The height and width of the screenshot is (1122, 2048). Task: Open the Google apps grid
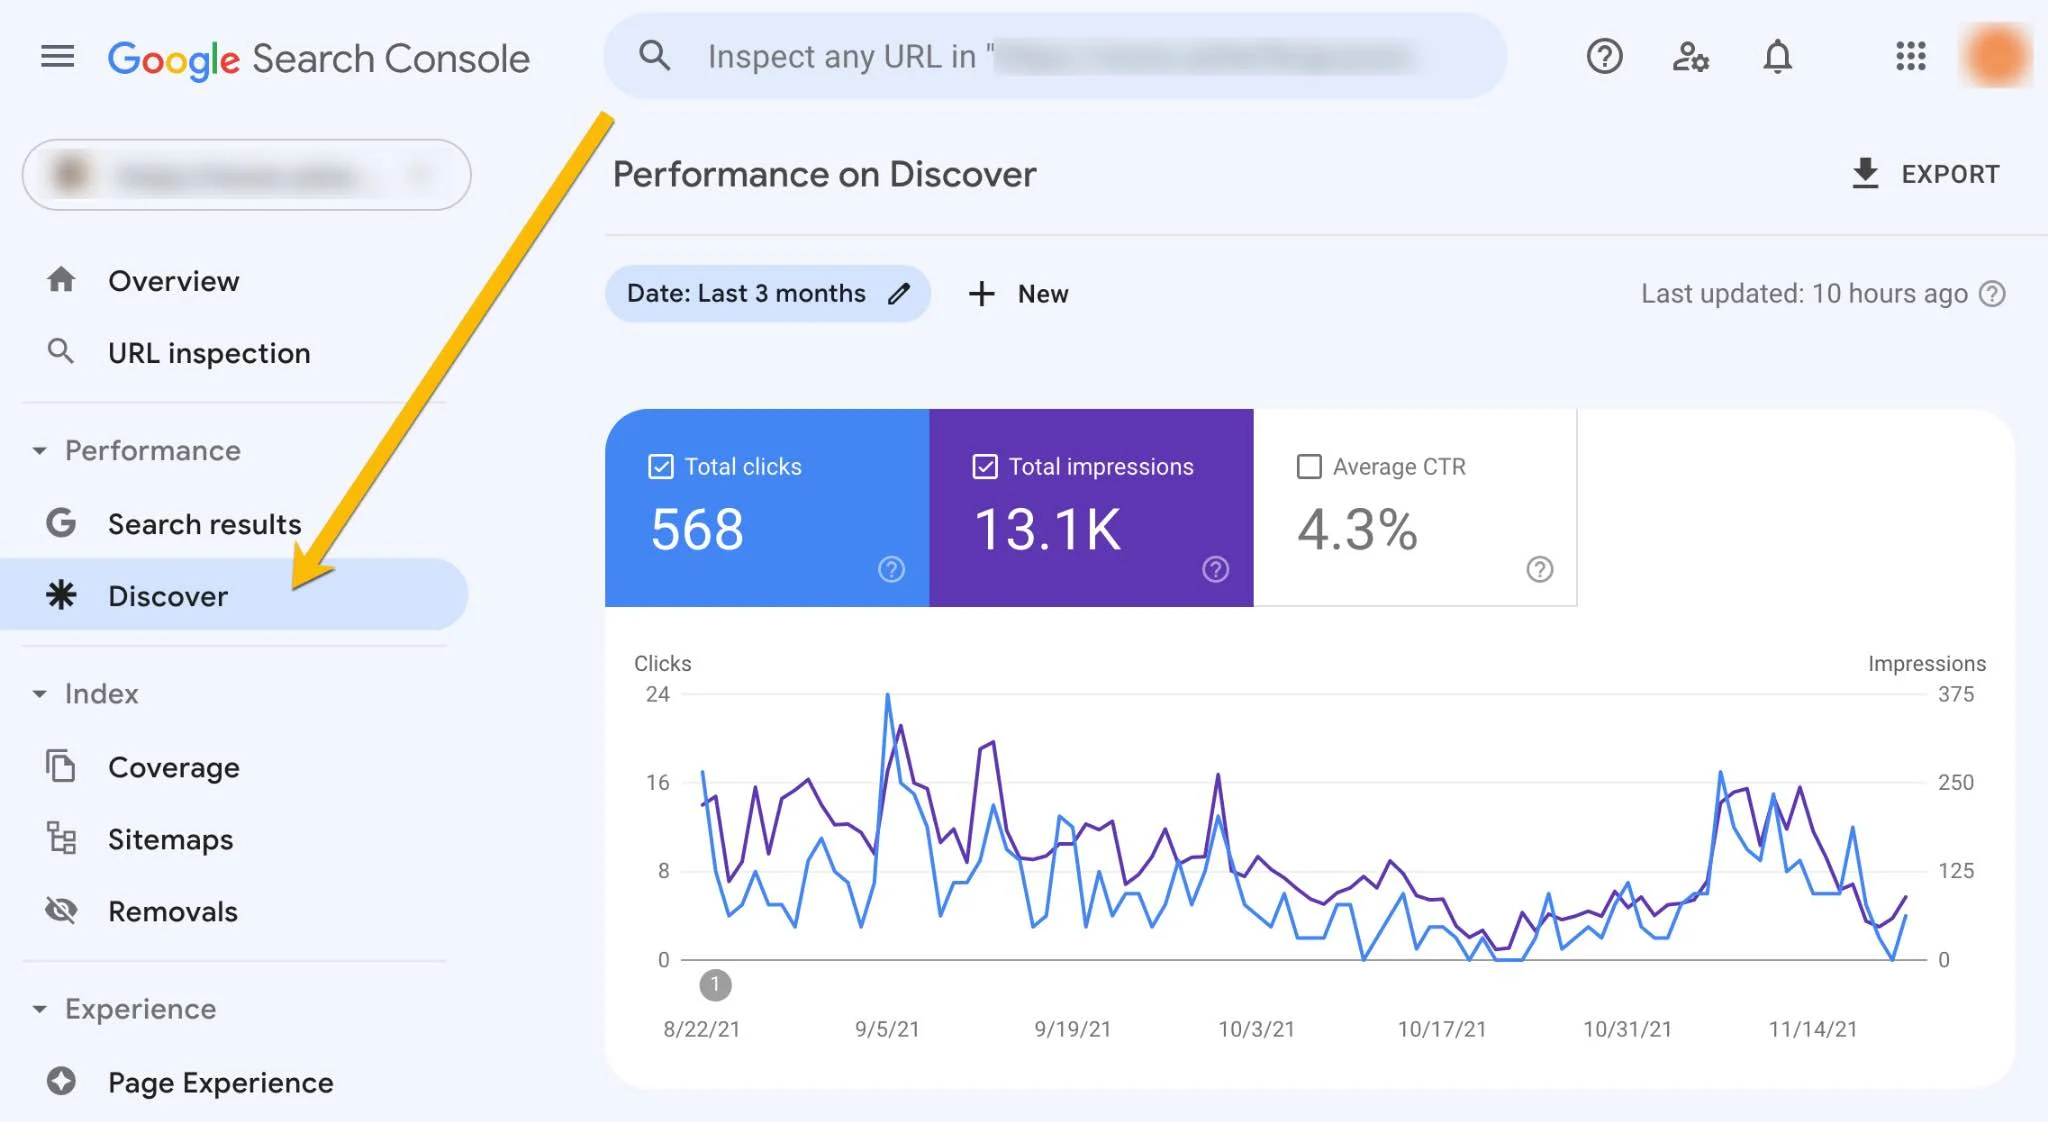pos(1910,56)
